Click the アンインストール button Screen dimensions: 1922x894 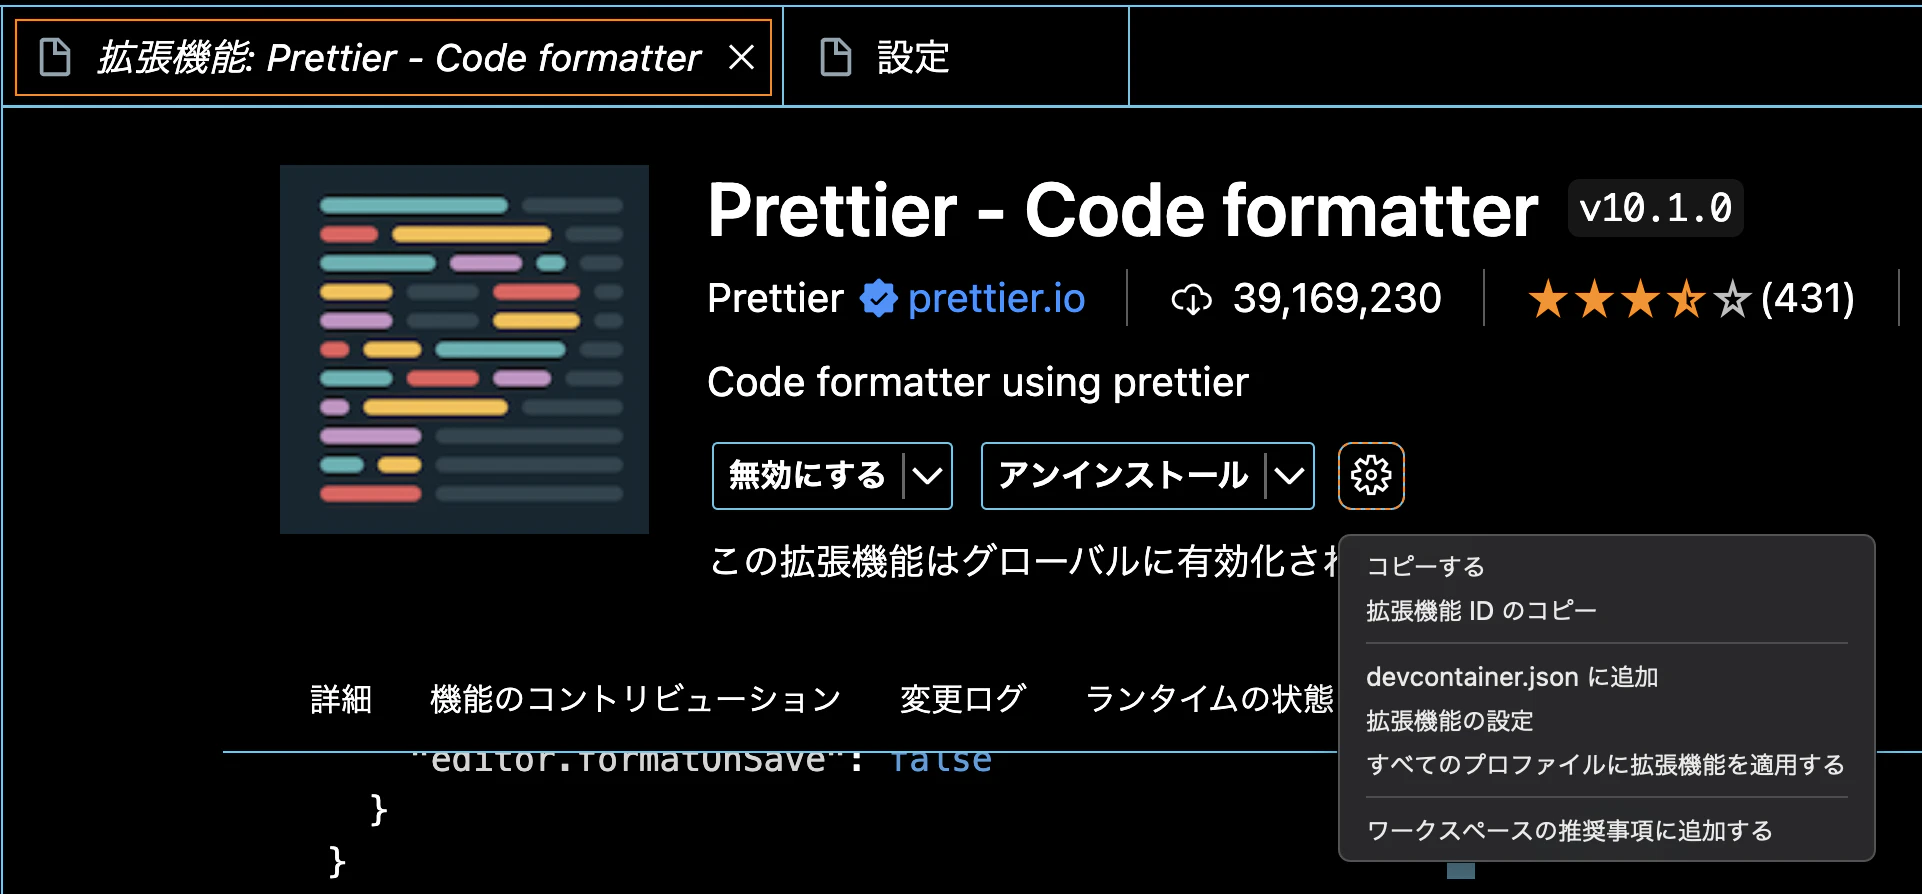coord(1123,475)
